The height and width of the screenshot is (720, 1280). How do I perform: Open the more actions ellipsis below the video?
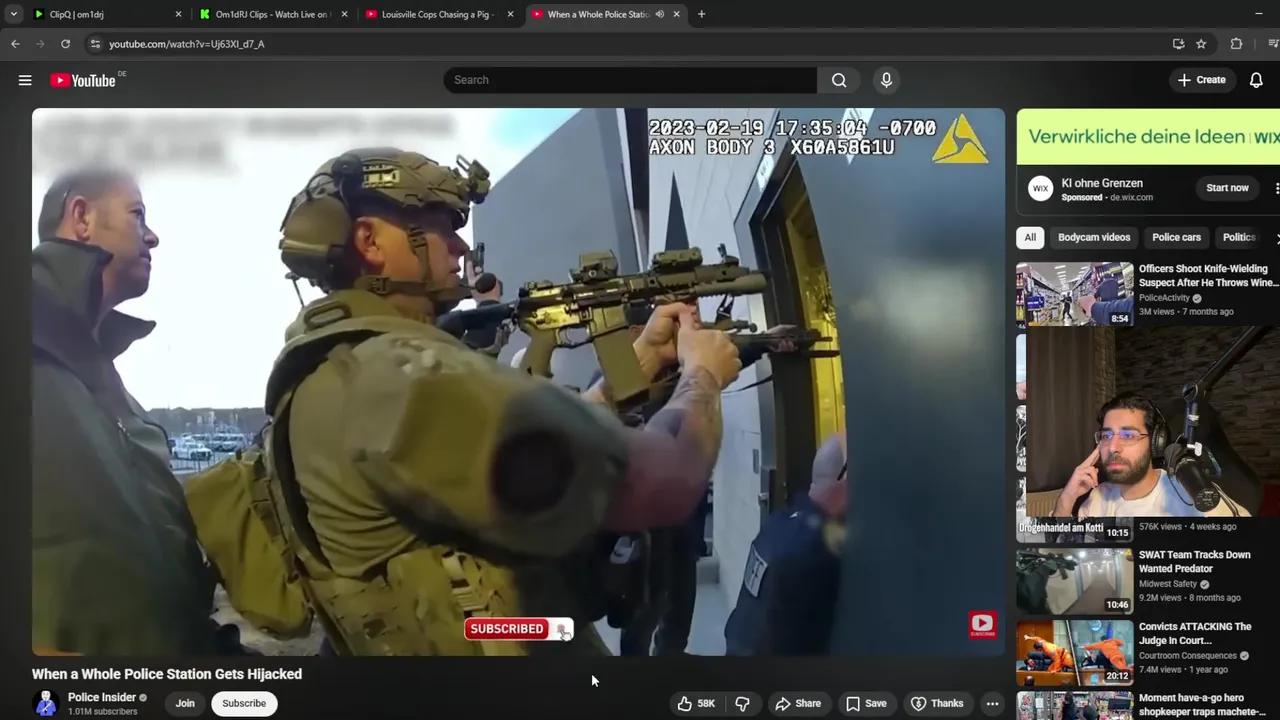(992, 703)
